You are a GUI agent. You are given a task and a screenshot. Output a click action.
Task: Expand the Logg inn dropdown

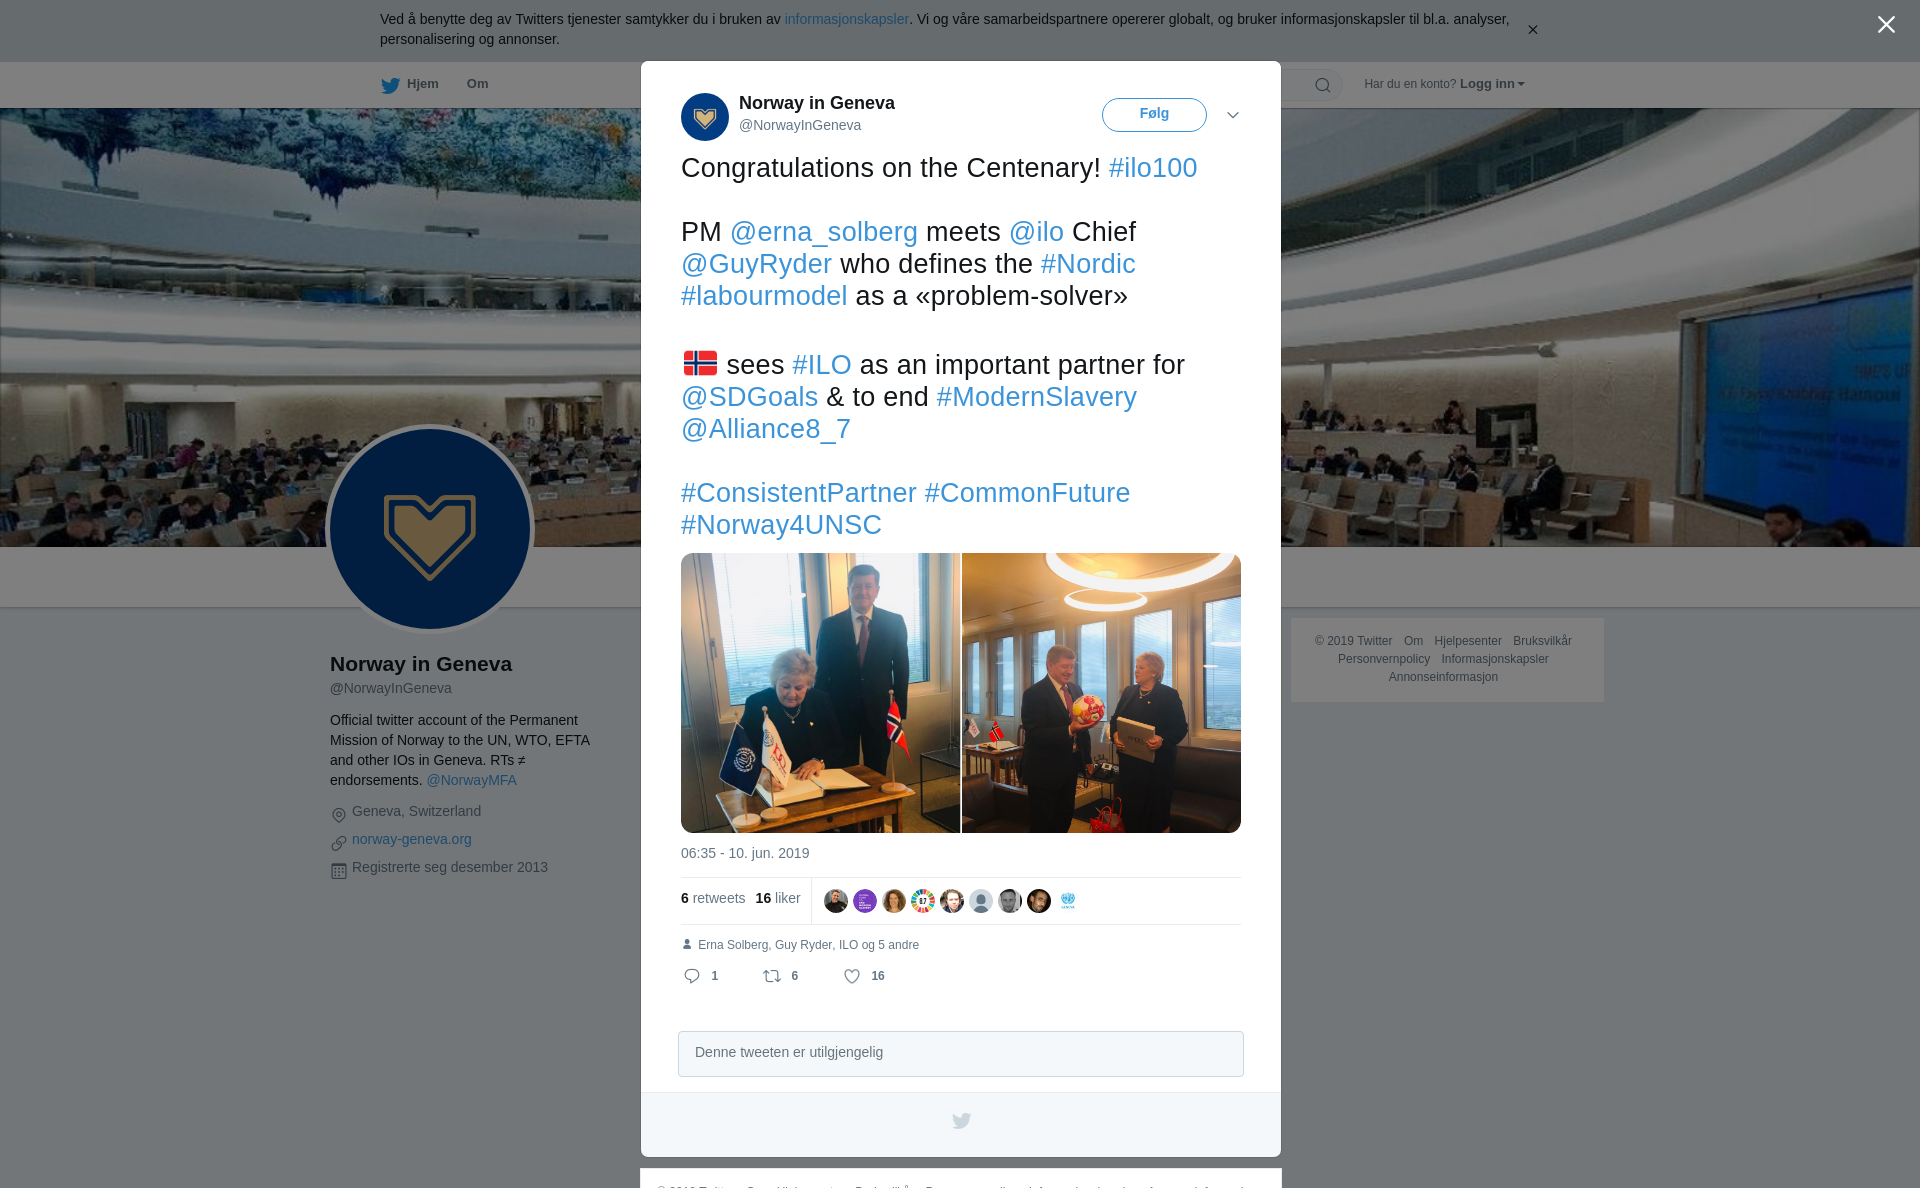[x=1492, y=84]
